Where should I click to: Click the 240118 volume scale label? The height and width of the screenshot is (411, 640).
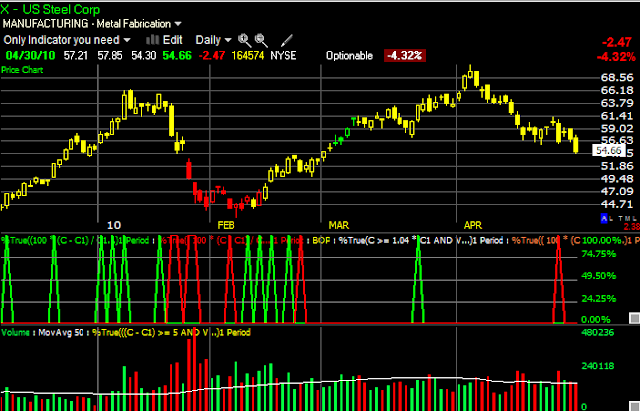tap(598, 366)
